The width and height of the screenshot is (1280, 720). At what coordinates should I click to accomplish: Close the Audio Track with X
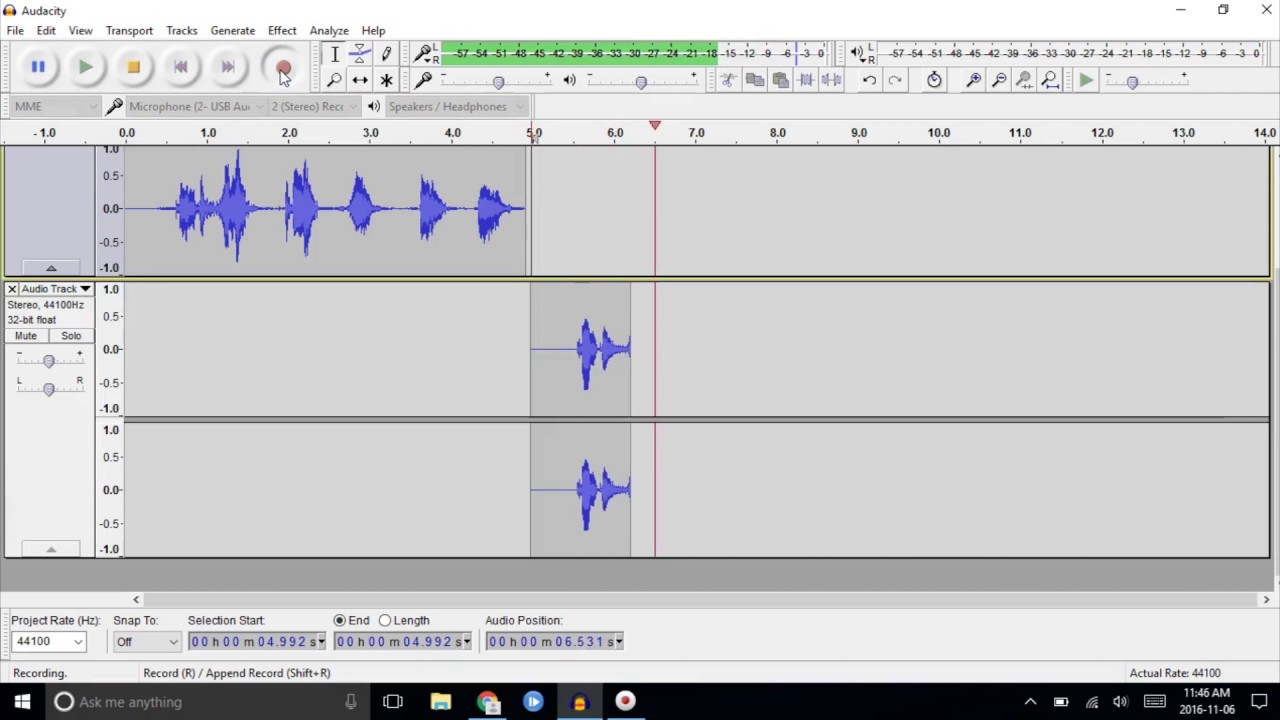12,289
